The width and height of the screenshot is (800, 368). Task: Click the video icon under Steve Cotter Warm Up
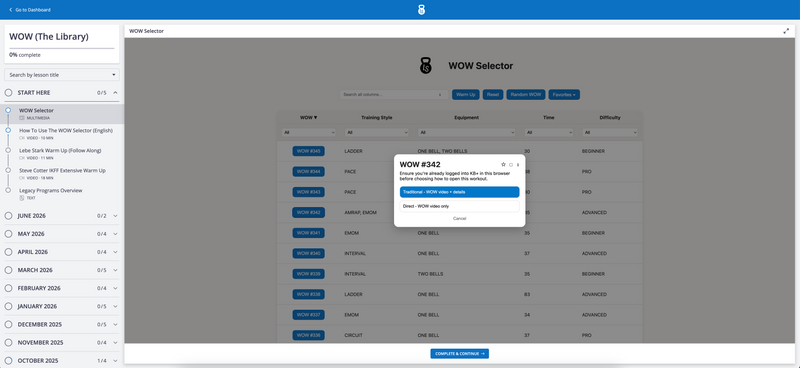tap(22, 178)
